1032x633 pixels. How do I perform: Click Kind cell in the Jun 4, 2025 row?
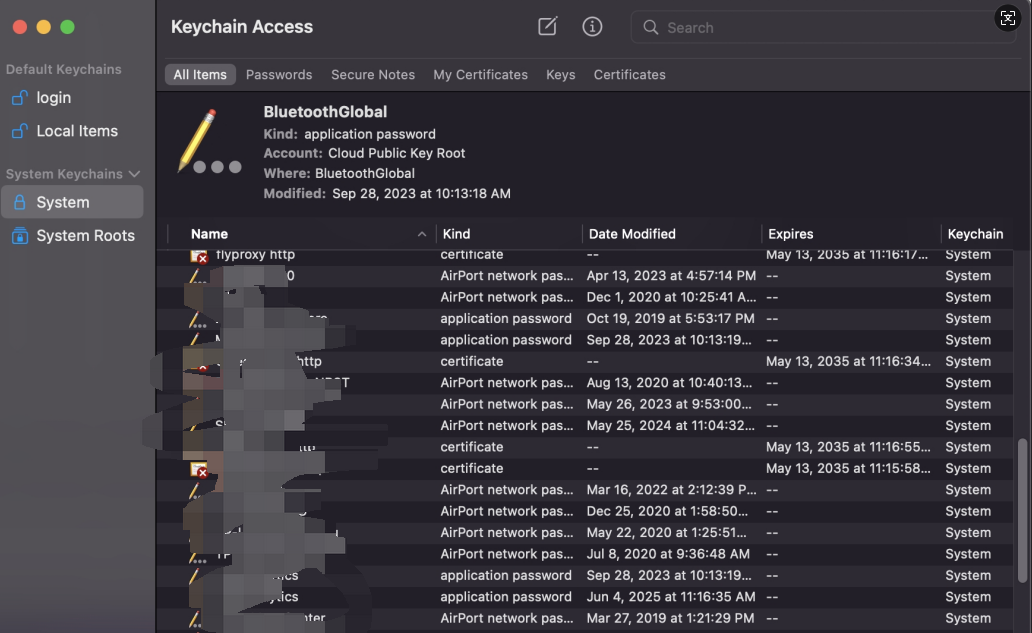[506, 597]
